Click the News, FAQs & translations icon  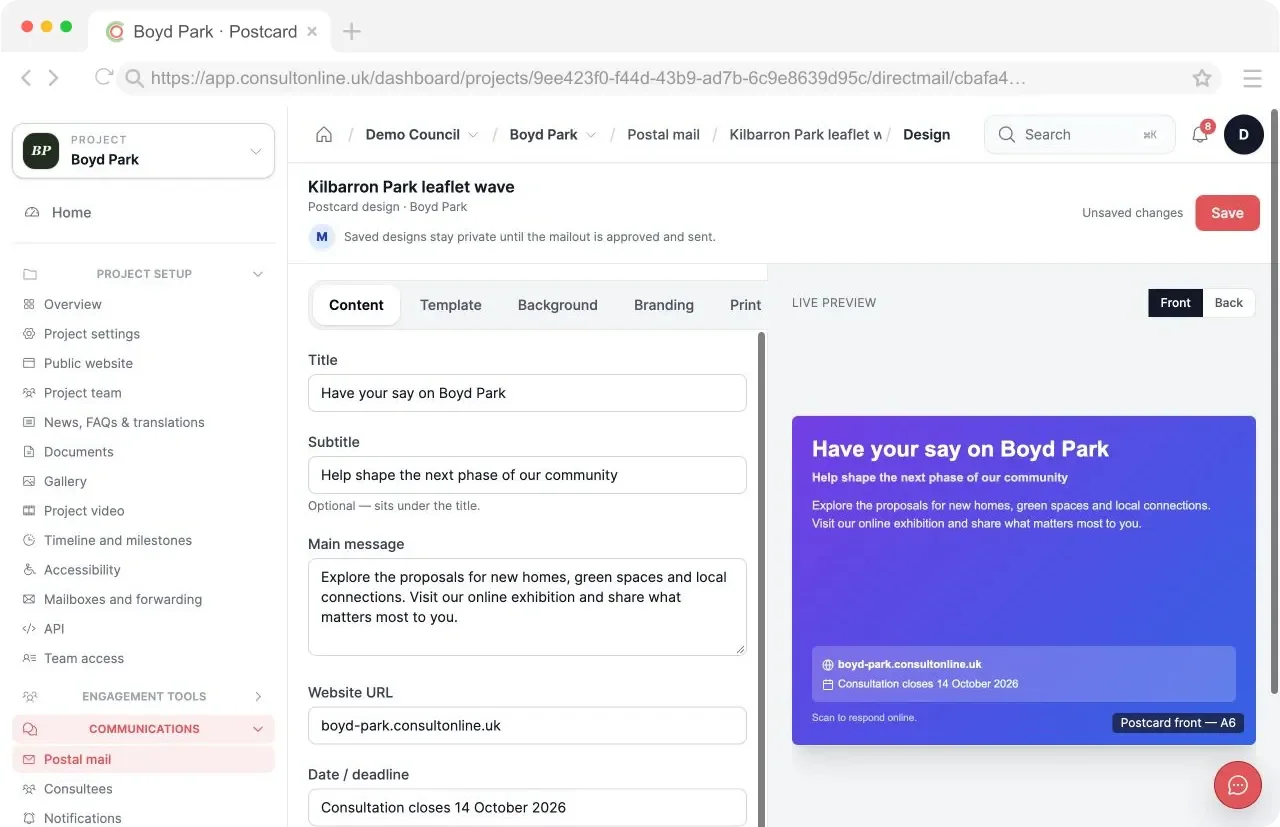point(29,422)
